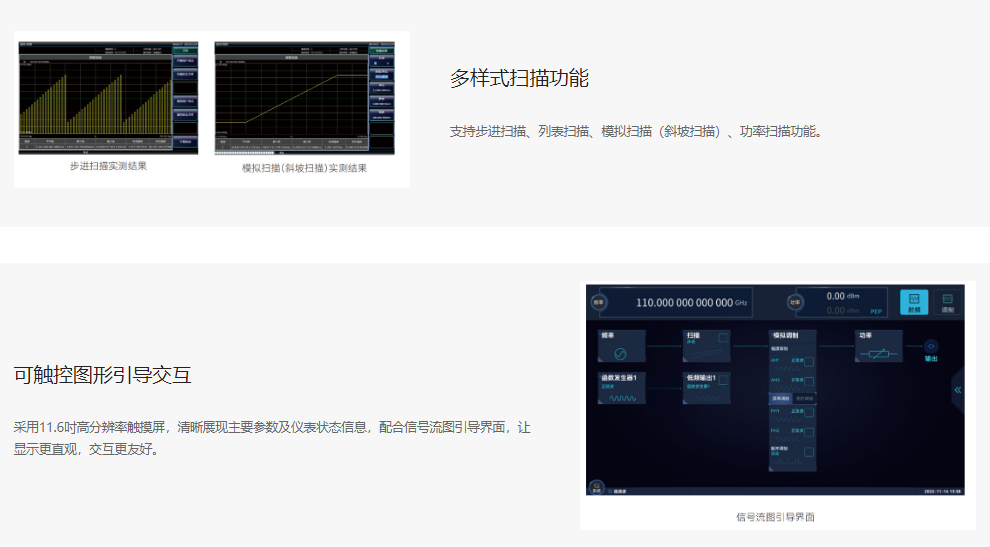Click the round 频率 frequency knob icon

pos(599,301)
